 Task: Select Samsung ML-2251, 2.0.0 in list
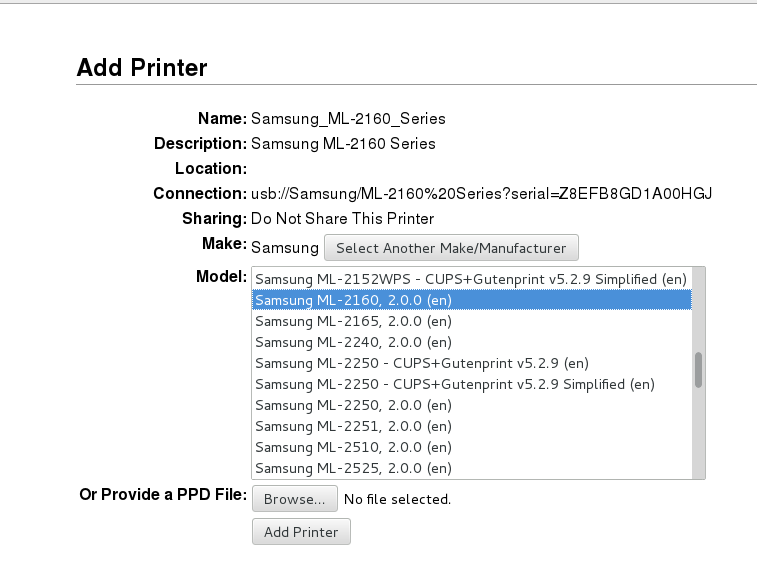353,426
